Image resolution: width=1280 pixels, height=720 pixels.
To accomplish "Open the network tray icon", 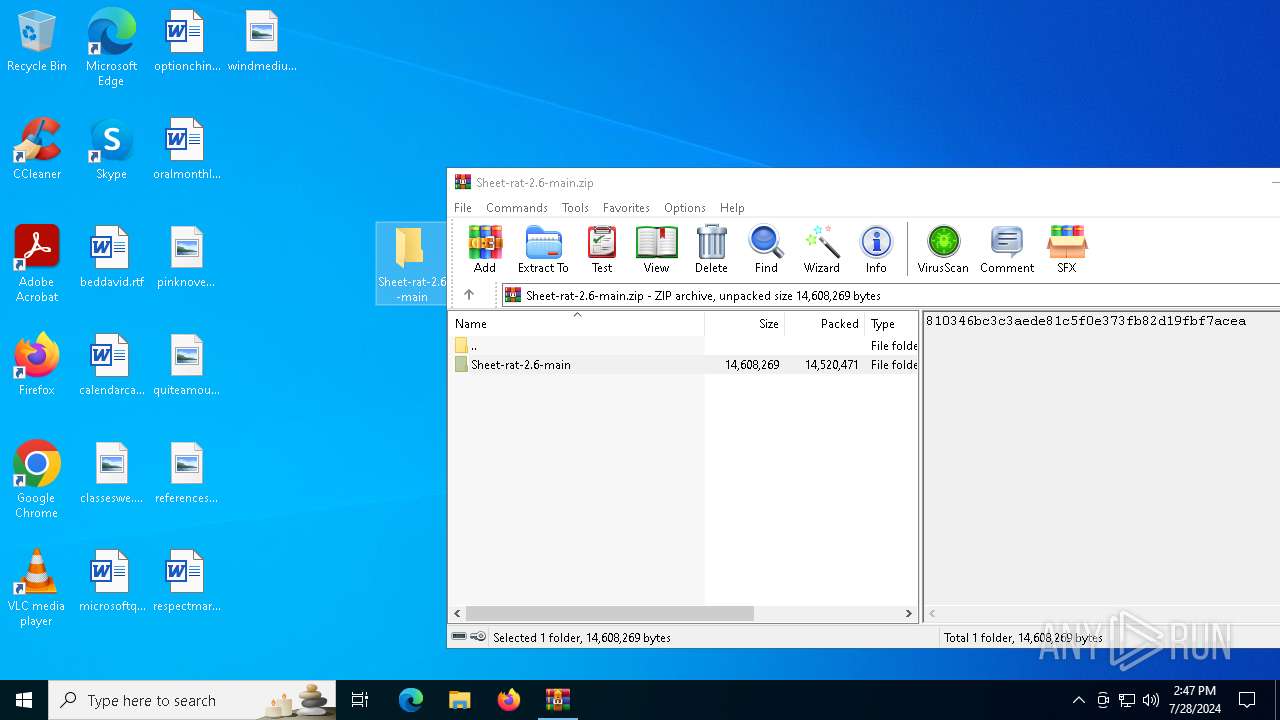I will pos(1127,700).
